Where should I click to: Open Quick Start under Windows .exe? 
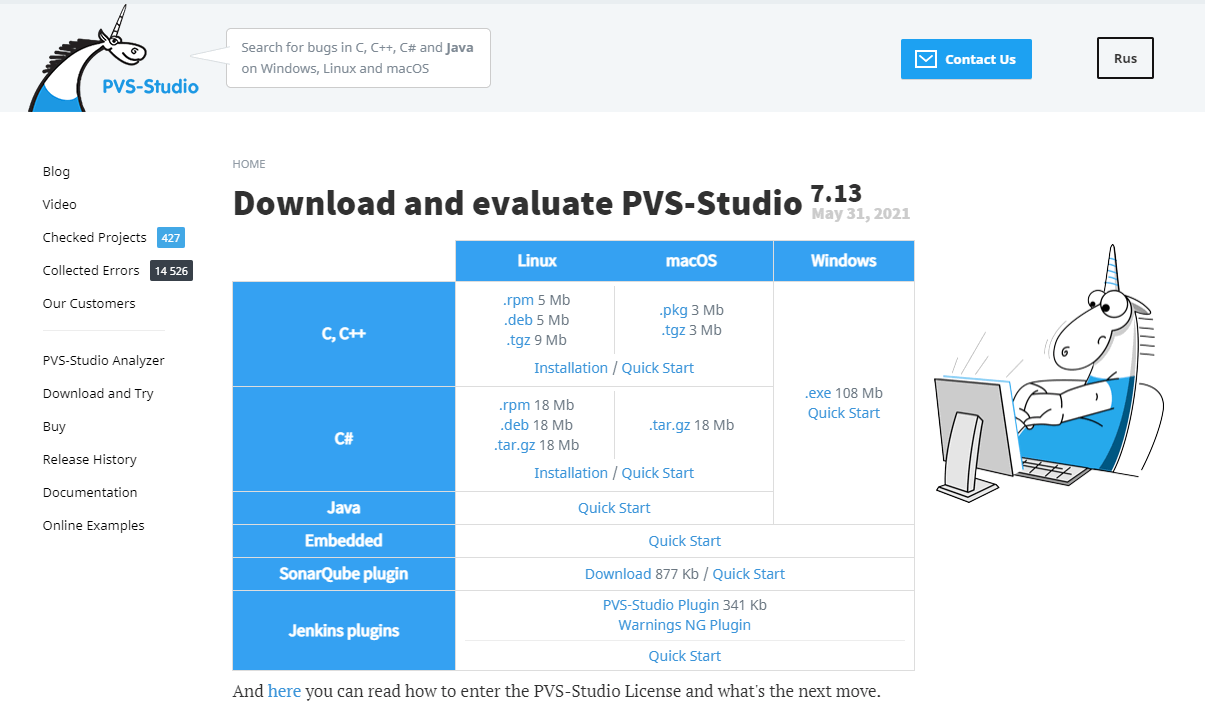click(x=844, y=413)
